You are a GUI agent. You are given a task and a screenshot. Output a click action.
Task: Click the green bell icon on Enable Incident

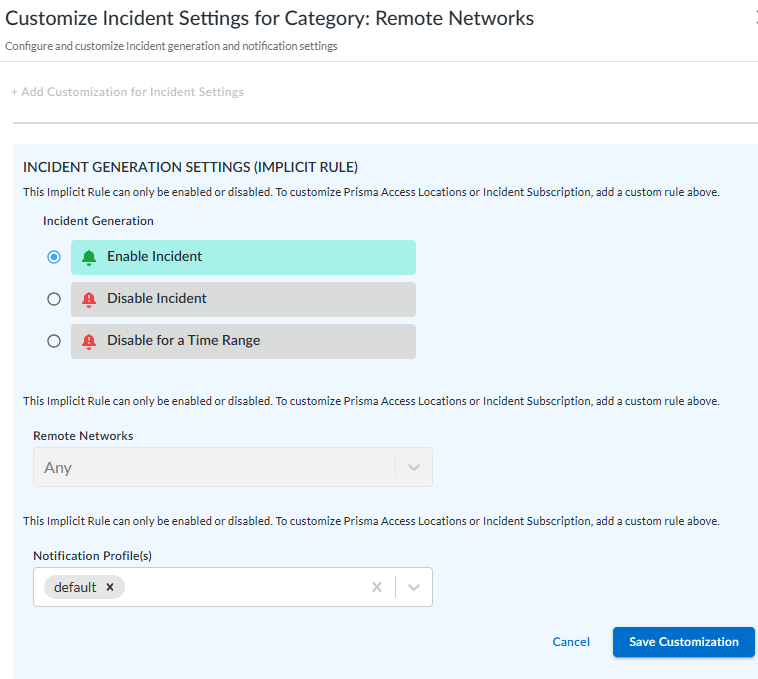[x=89, y=257]
